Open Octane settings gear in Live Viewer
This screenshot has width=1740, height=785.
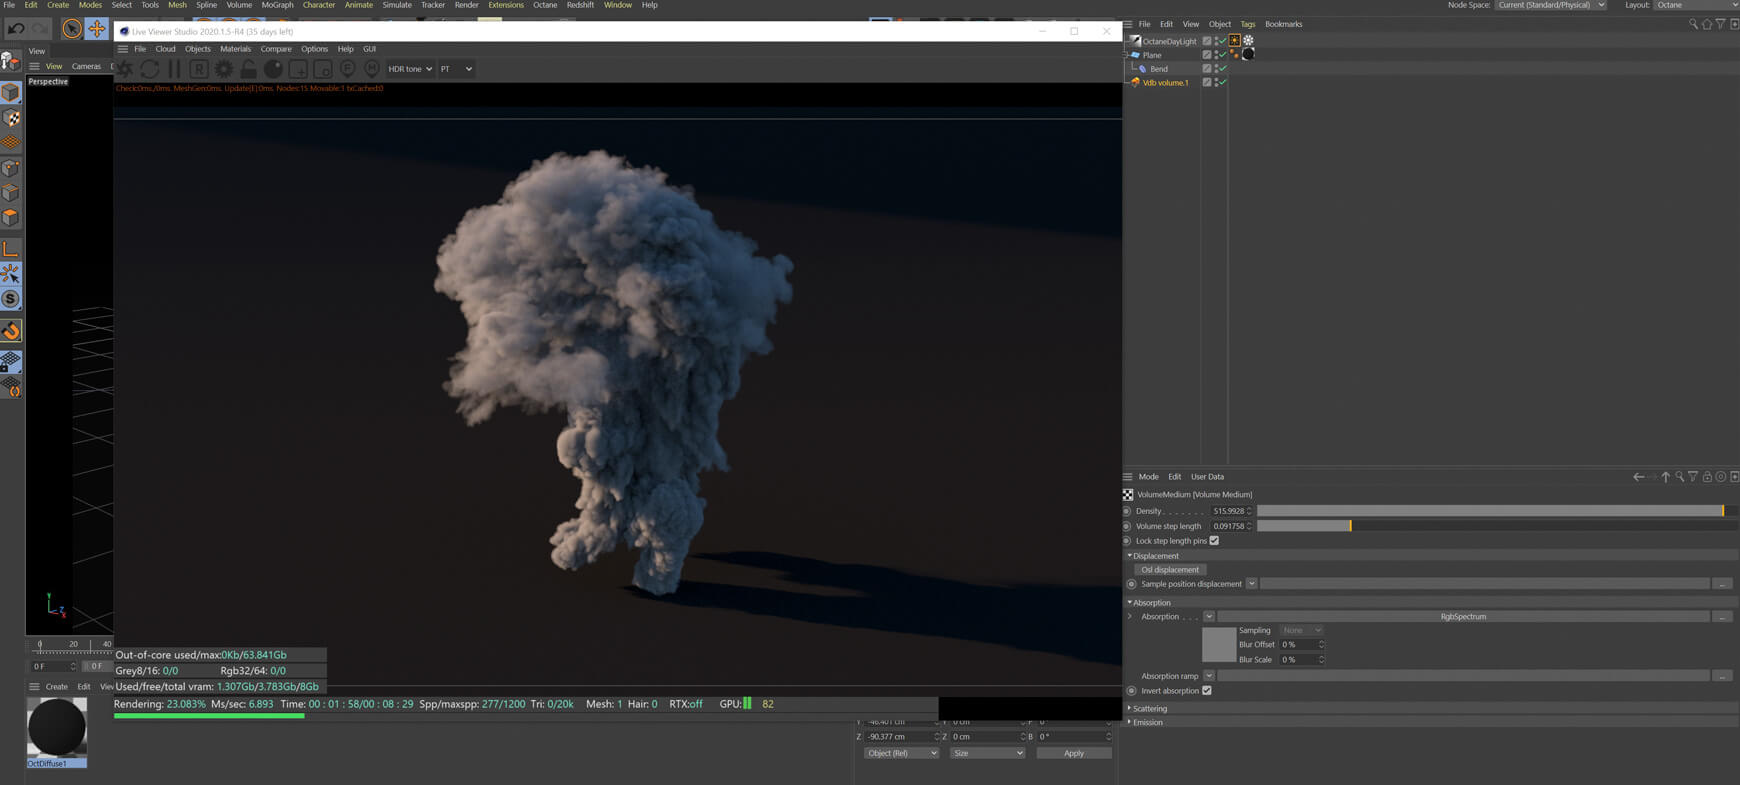coord(224,69)
